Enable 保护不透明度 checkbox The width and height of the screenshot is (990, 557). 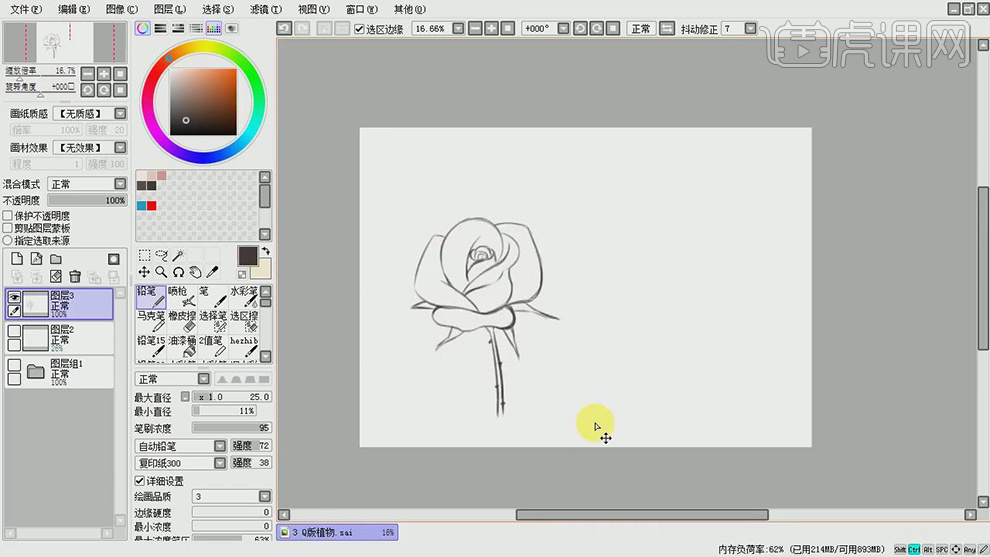point(8,215)
